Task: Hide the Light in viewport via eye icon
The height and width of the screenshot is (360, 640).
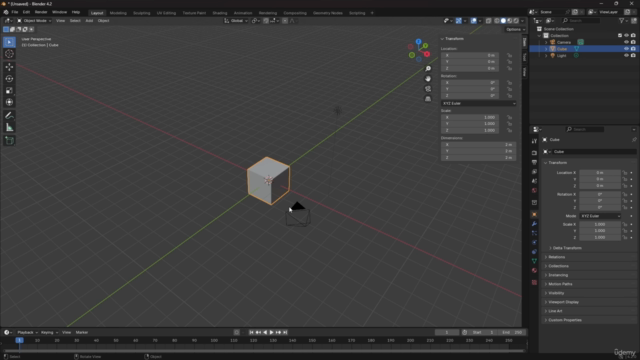Action: (x=627, y=56)
